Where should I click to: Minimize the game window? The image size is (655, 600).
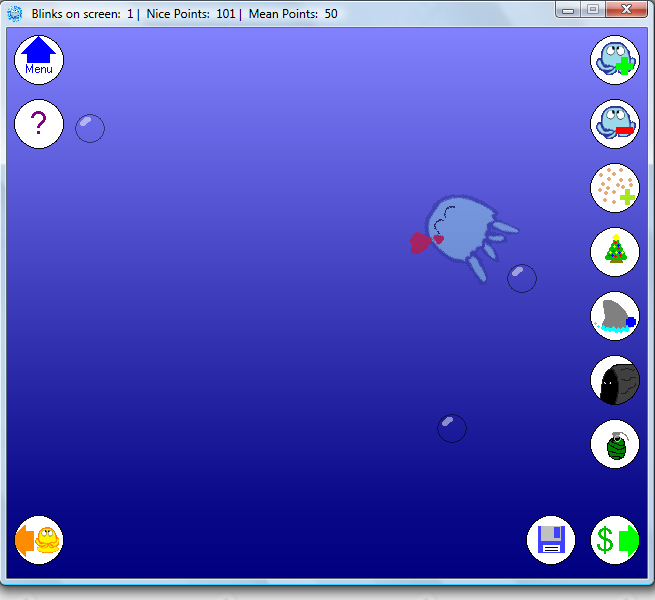click(x=567, y=10)
